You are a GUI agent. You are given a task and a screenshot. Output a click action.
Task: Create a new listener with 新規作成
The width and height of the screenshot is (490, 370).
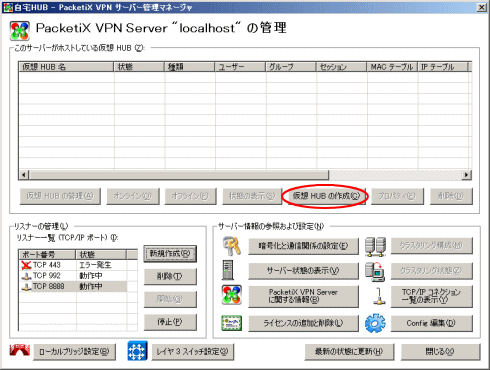coord(170,254)
